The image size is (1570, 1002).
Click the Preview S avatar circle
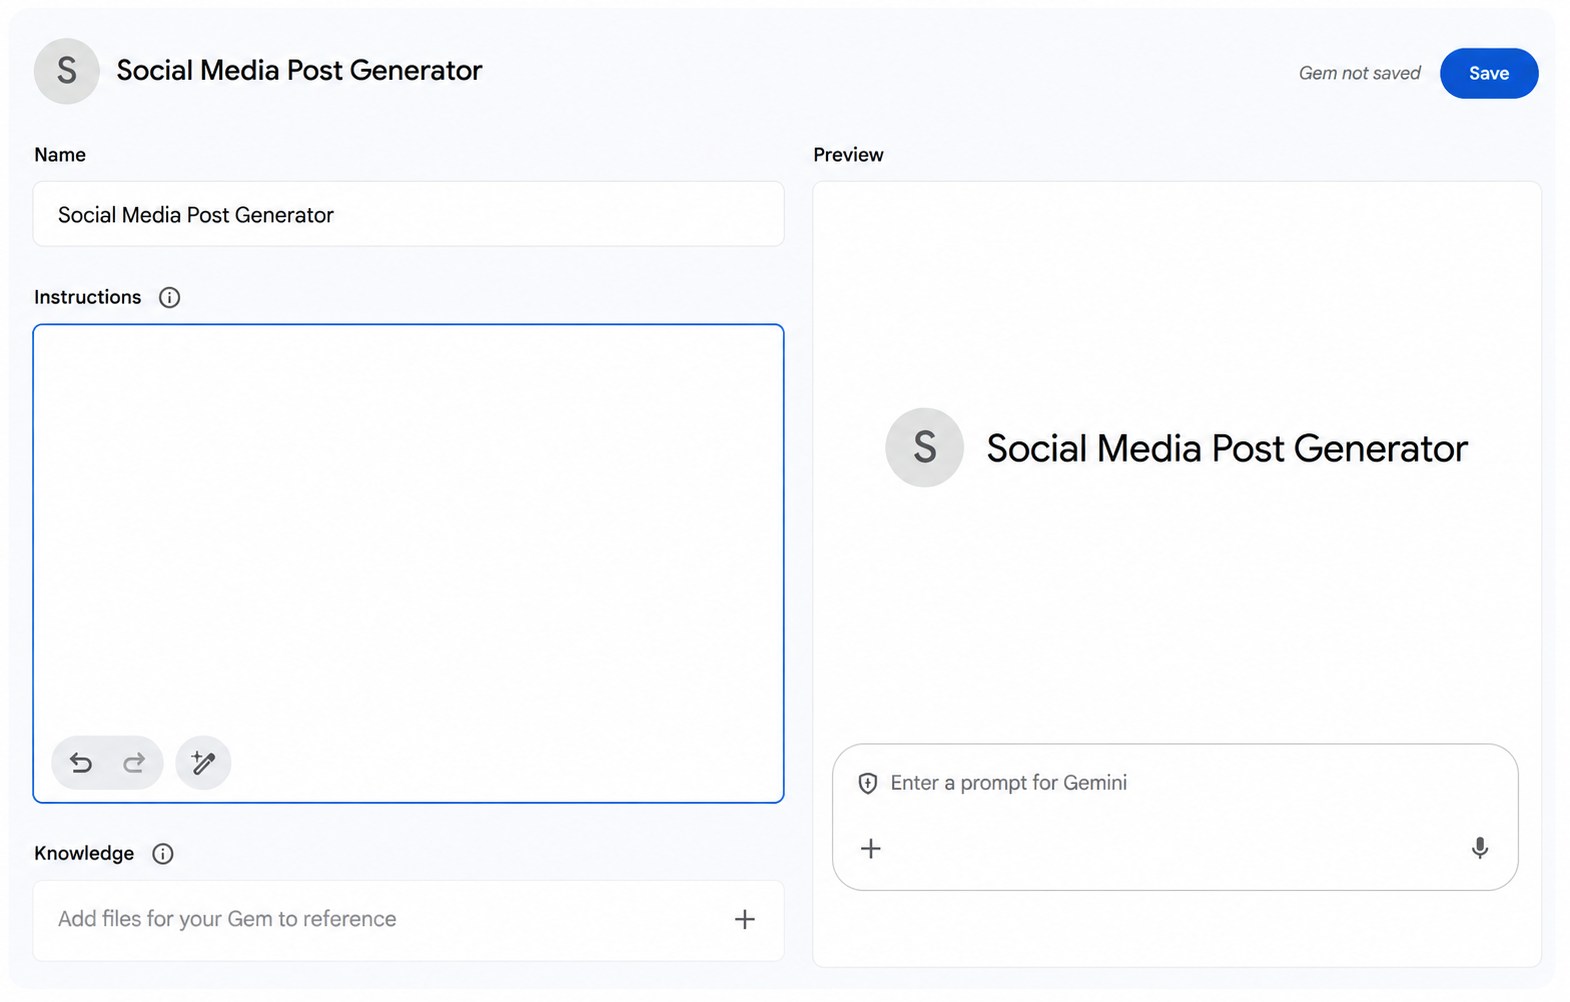(x=924, y=447)
